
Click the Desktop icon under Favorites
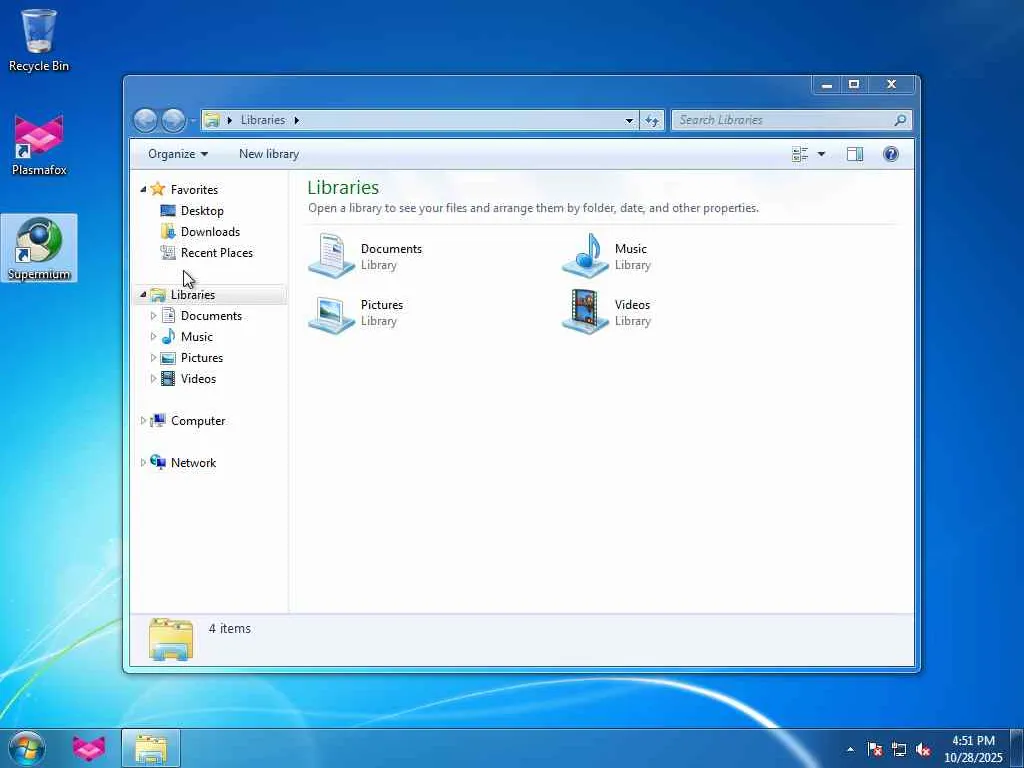click(x=168, y=210)
